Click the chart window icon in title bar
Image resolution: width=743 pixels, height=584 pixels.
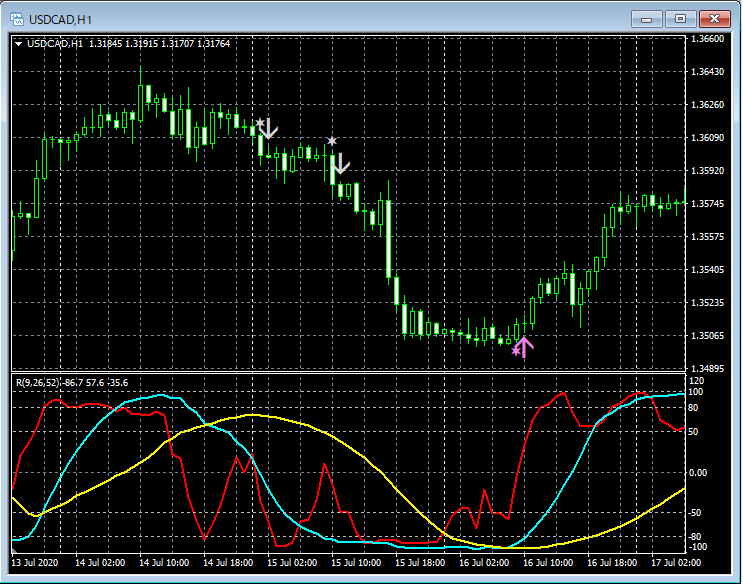pyautogui.click(x=16, y=18)
